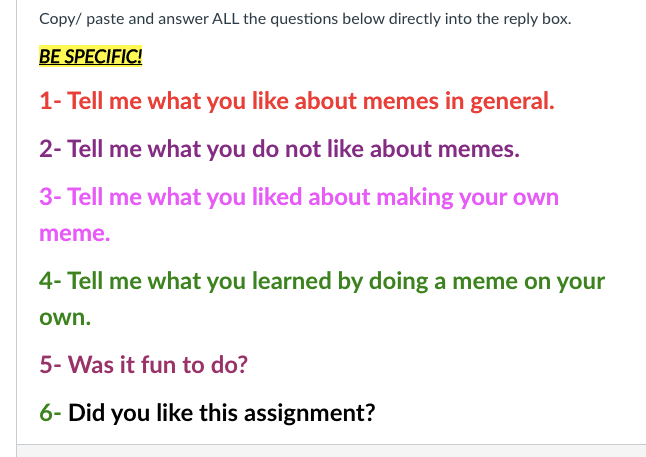
Task: Click the green number "6-"
Action: pyautogui.click(x=51, y=411)
